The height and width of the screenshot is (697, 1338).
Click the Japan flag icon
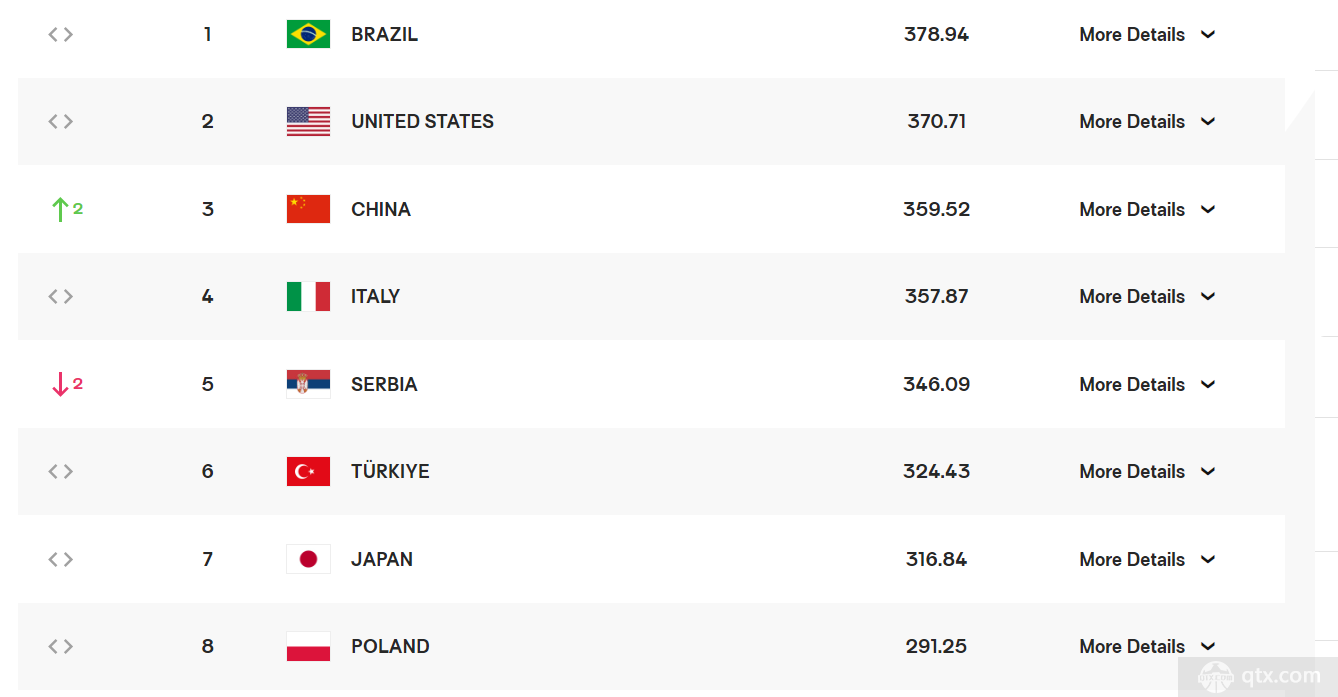coord(308,559)
